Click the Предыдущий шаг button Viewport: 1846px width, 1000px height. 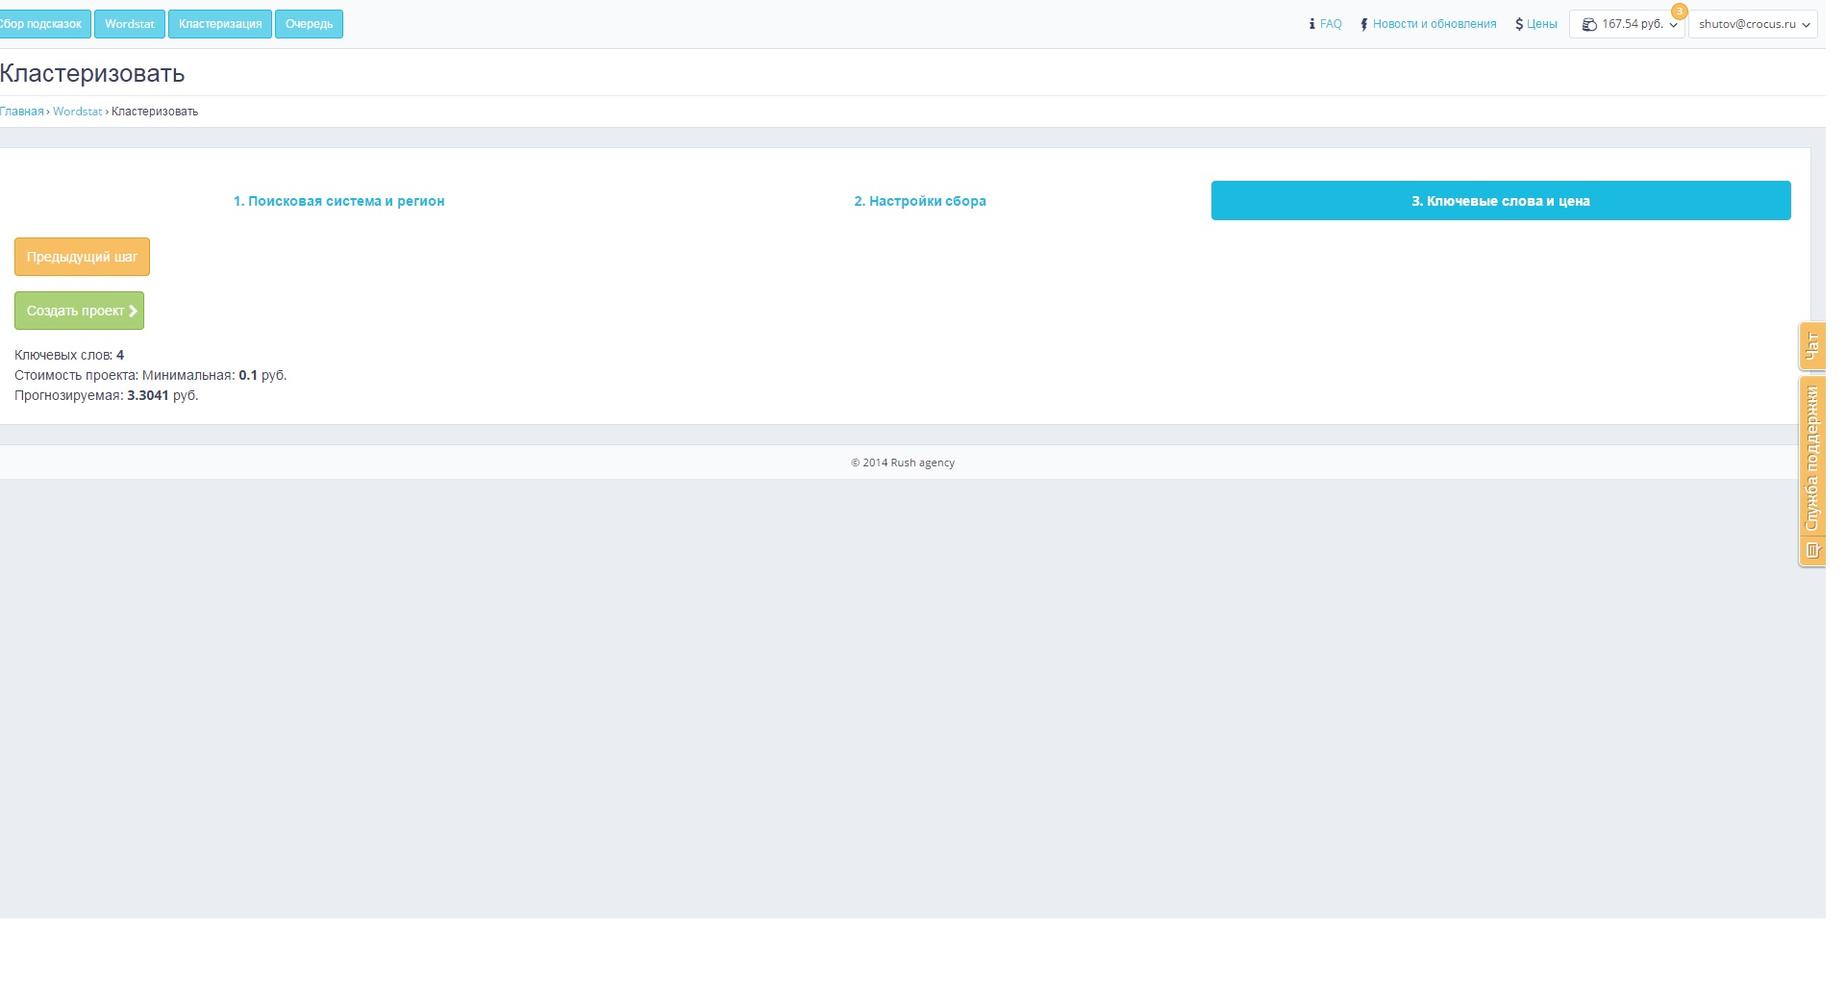click(82, 257)
